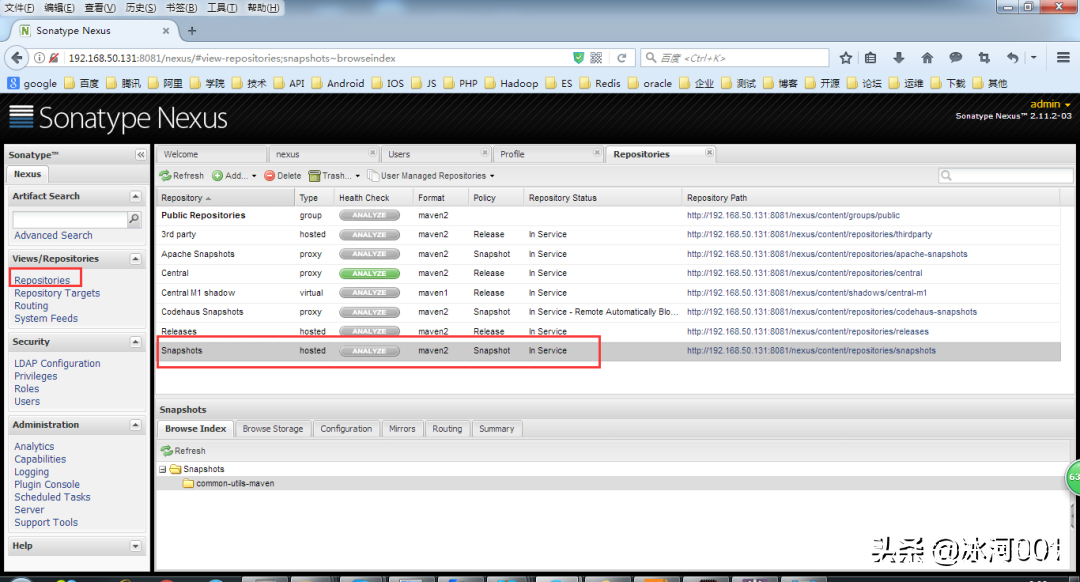The width and height of the screenshot is (1080, 582).
Task: Go to the browser home page icon
Action: pos(927,58)
